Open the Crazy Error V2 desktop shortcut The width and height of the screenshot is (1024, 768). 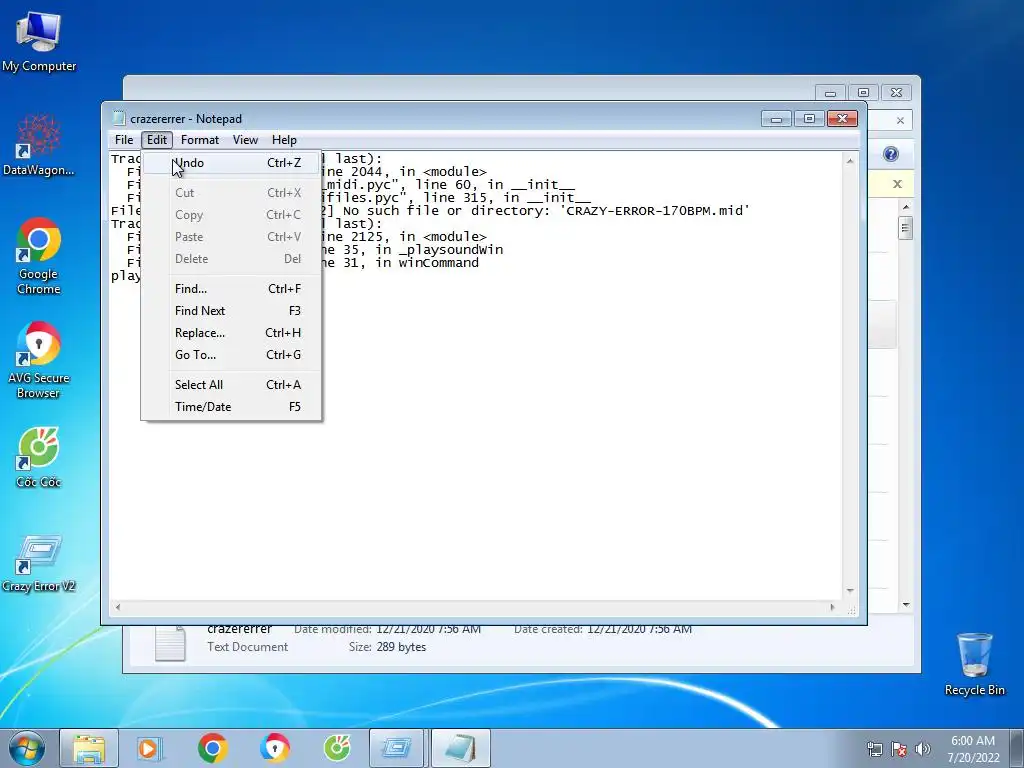(x=39, y=563)
